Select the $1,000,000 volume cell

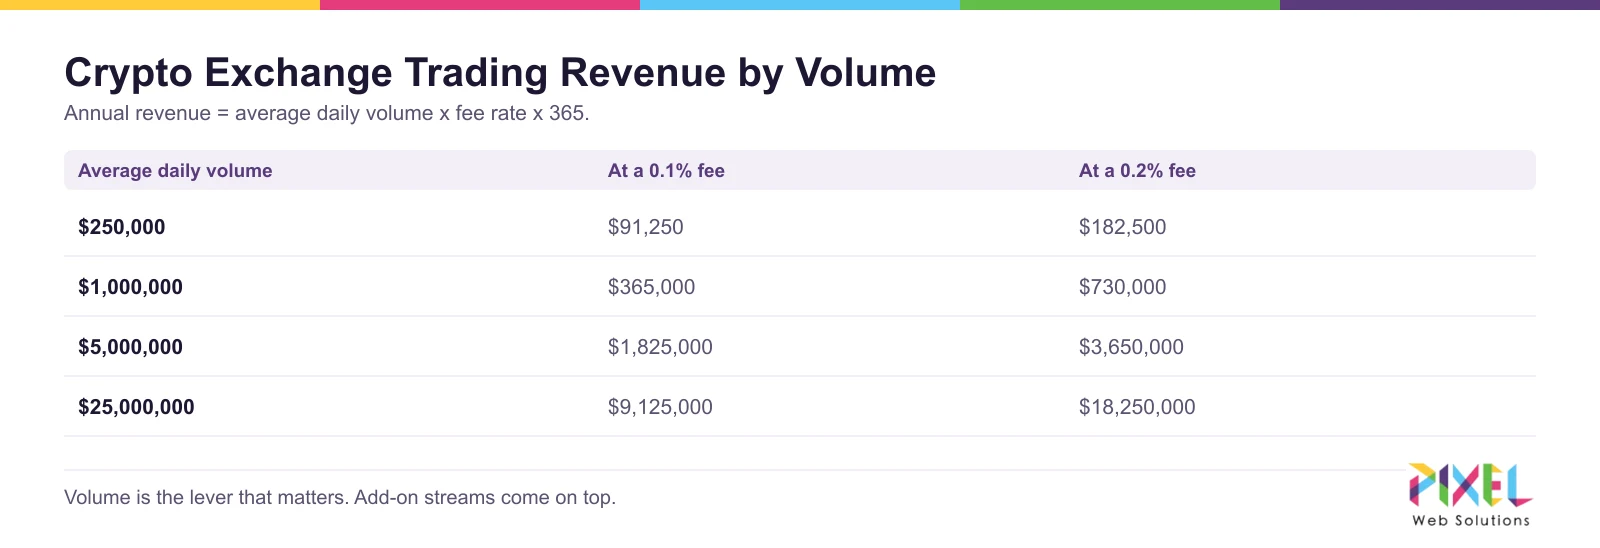pyautogui.click(x=131, y=287)
